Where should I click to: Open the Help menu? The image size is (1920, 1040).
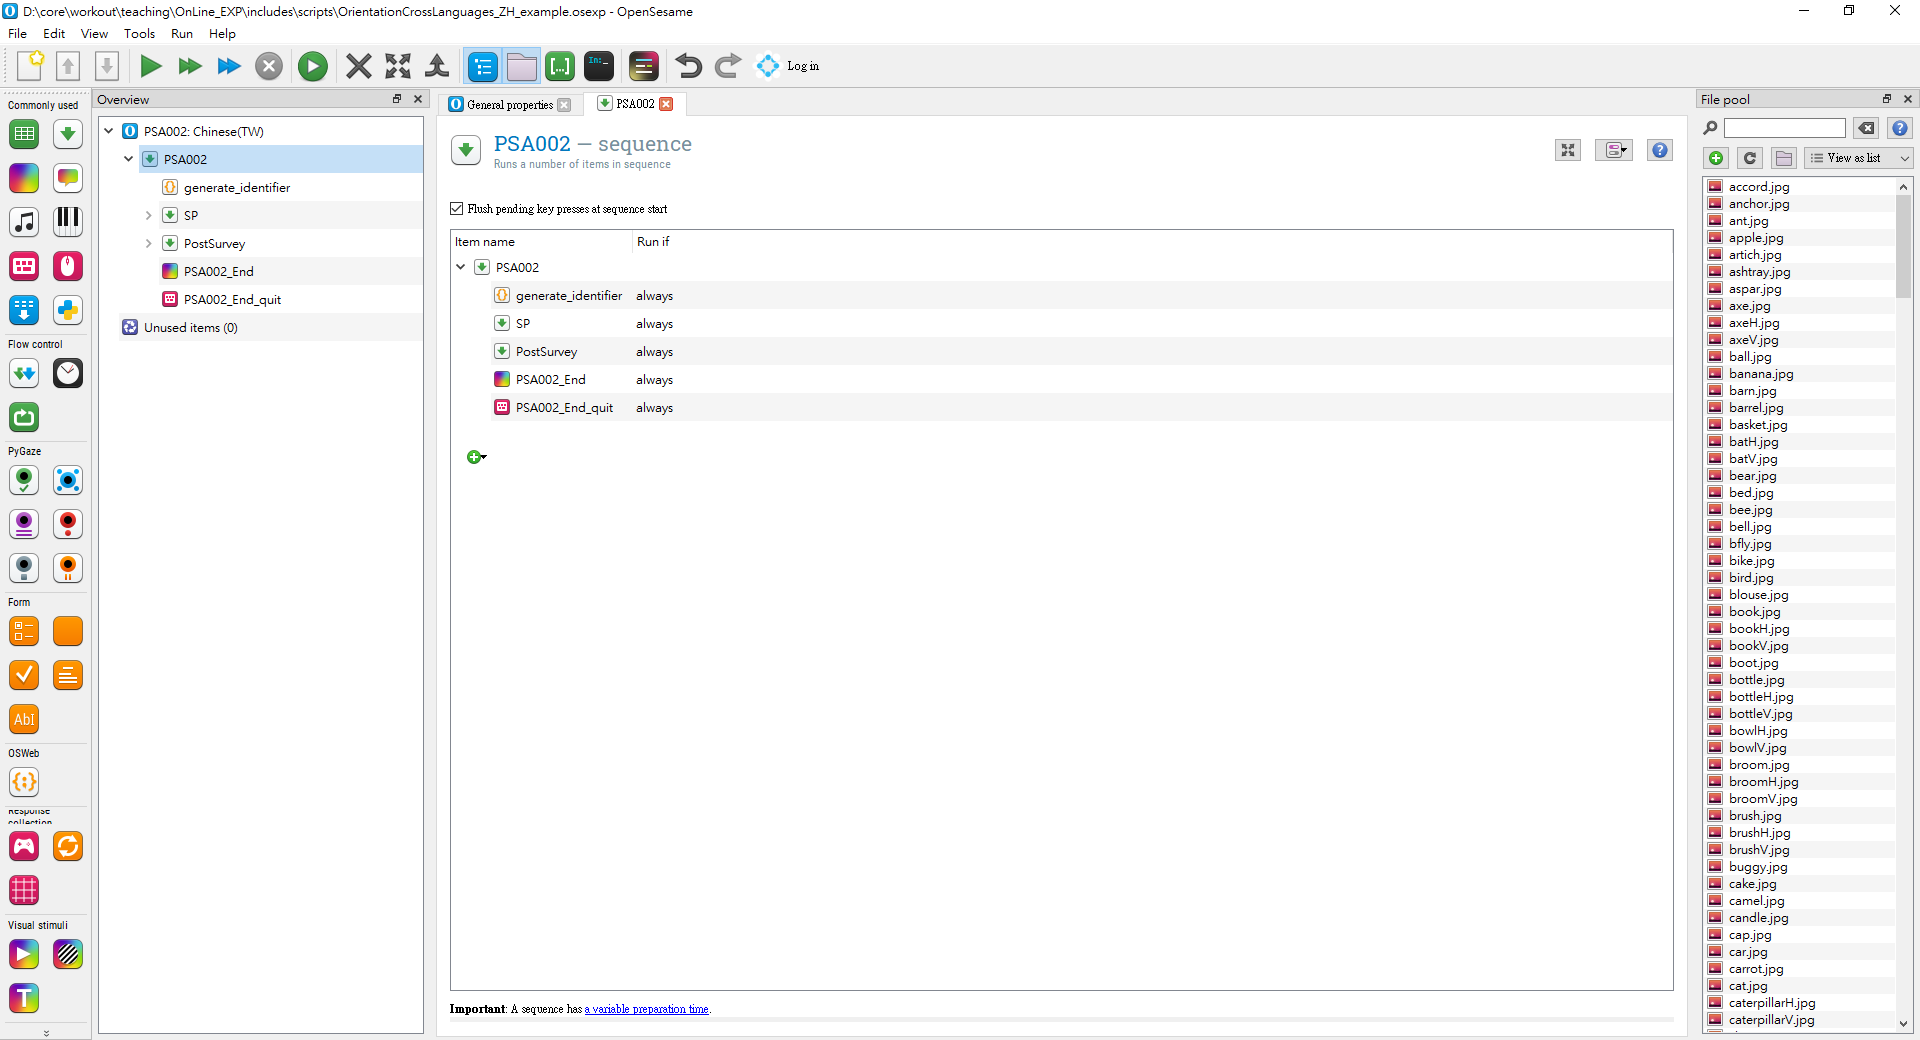pyautogui.click(x=222, y=33)
